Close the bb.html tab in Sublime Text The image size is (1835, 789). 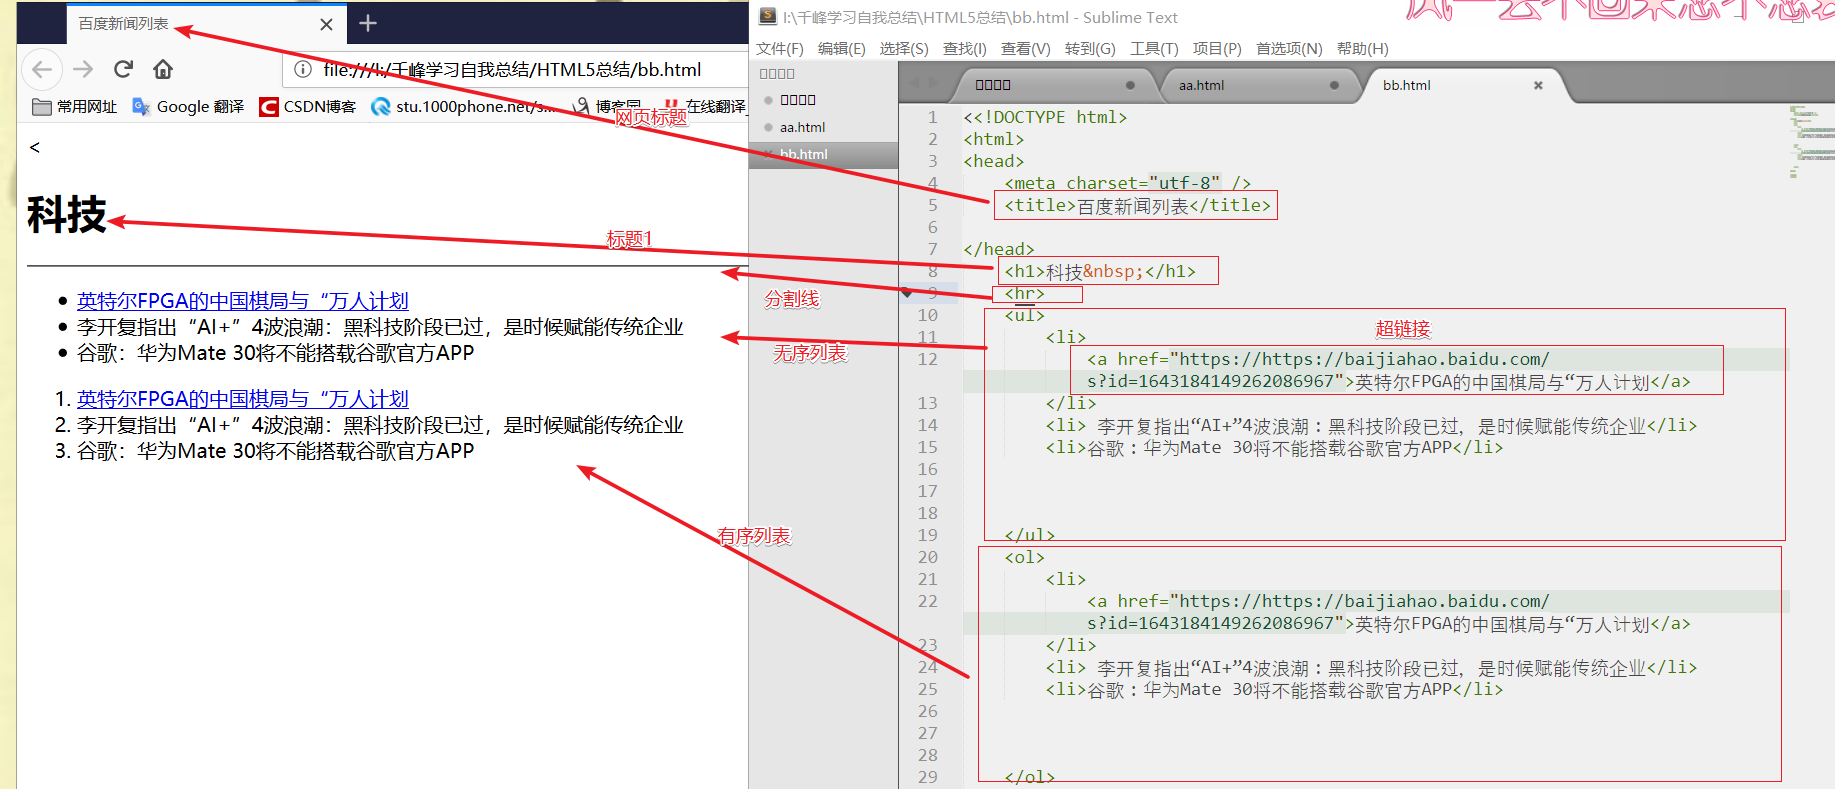pos(1538,85)
